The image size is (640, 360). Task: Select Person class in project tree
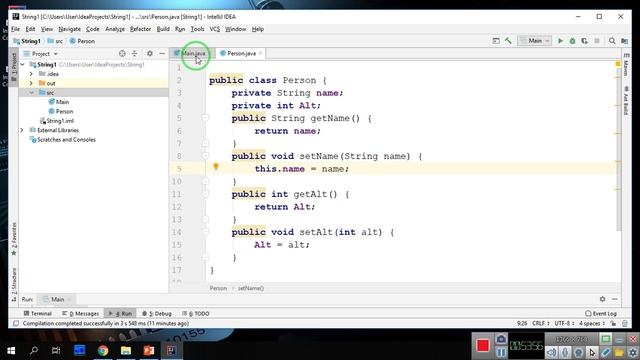coord(60,111)
